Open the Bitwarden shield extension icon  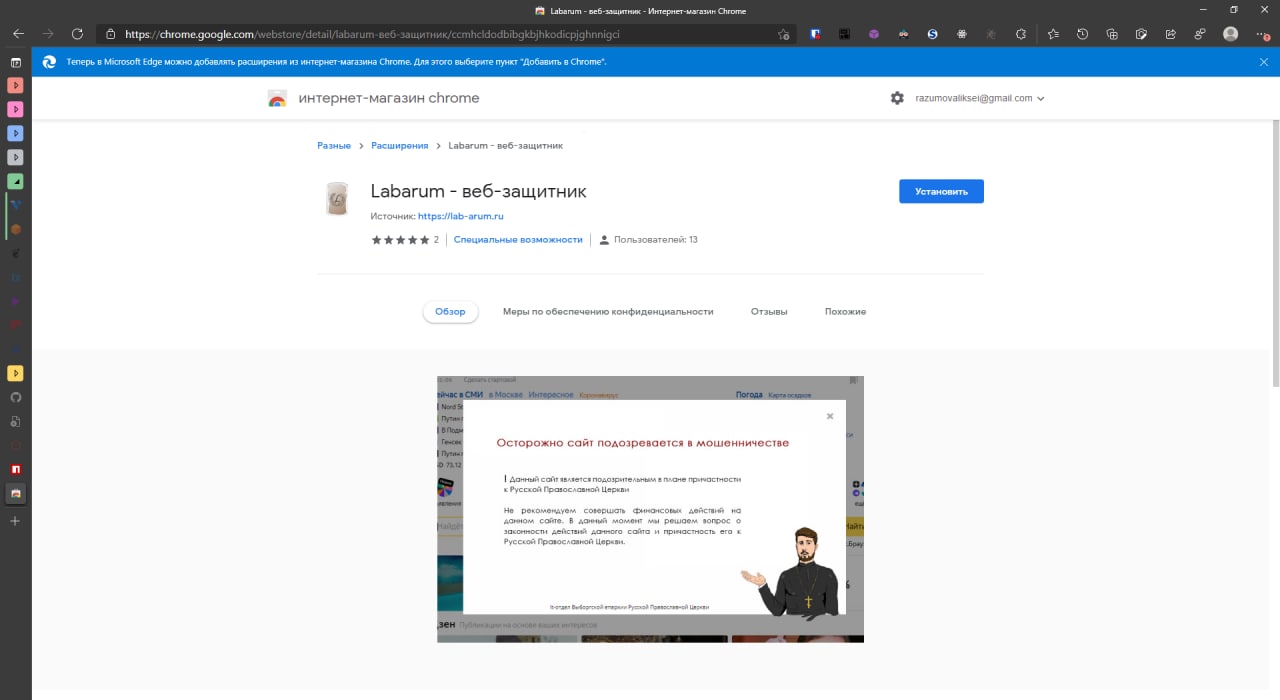tap(816, 34)
